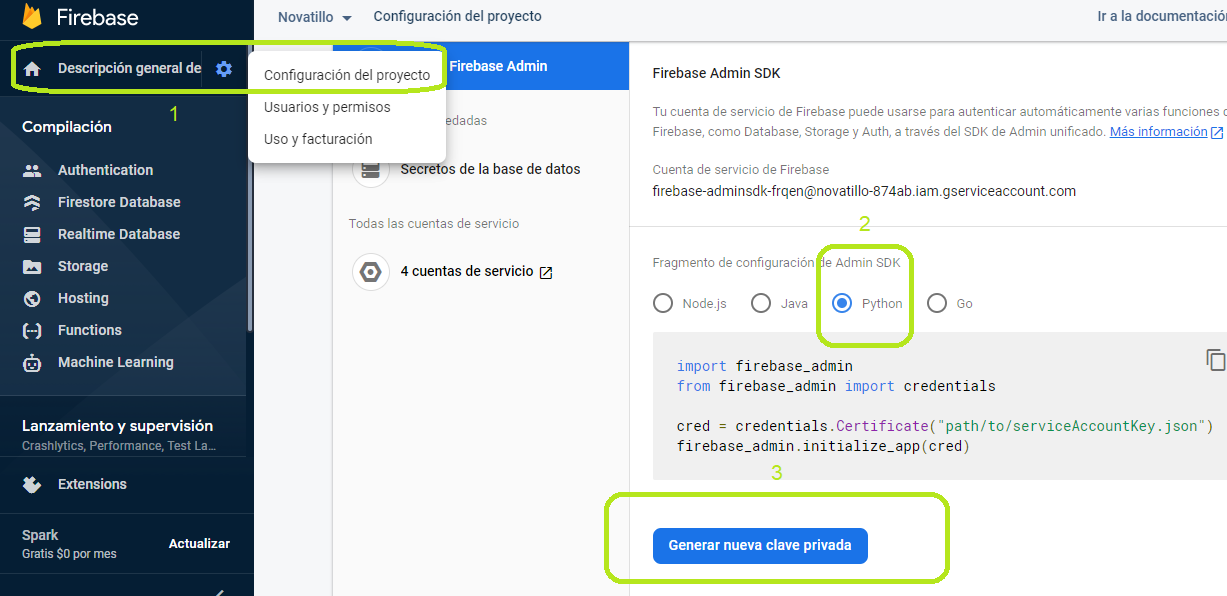
Task: Open the project overview home icon
Action: coord(32,69)
